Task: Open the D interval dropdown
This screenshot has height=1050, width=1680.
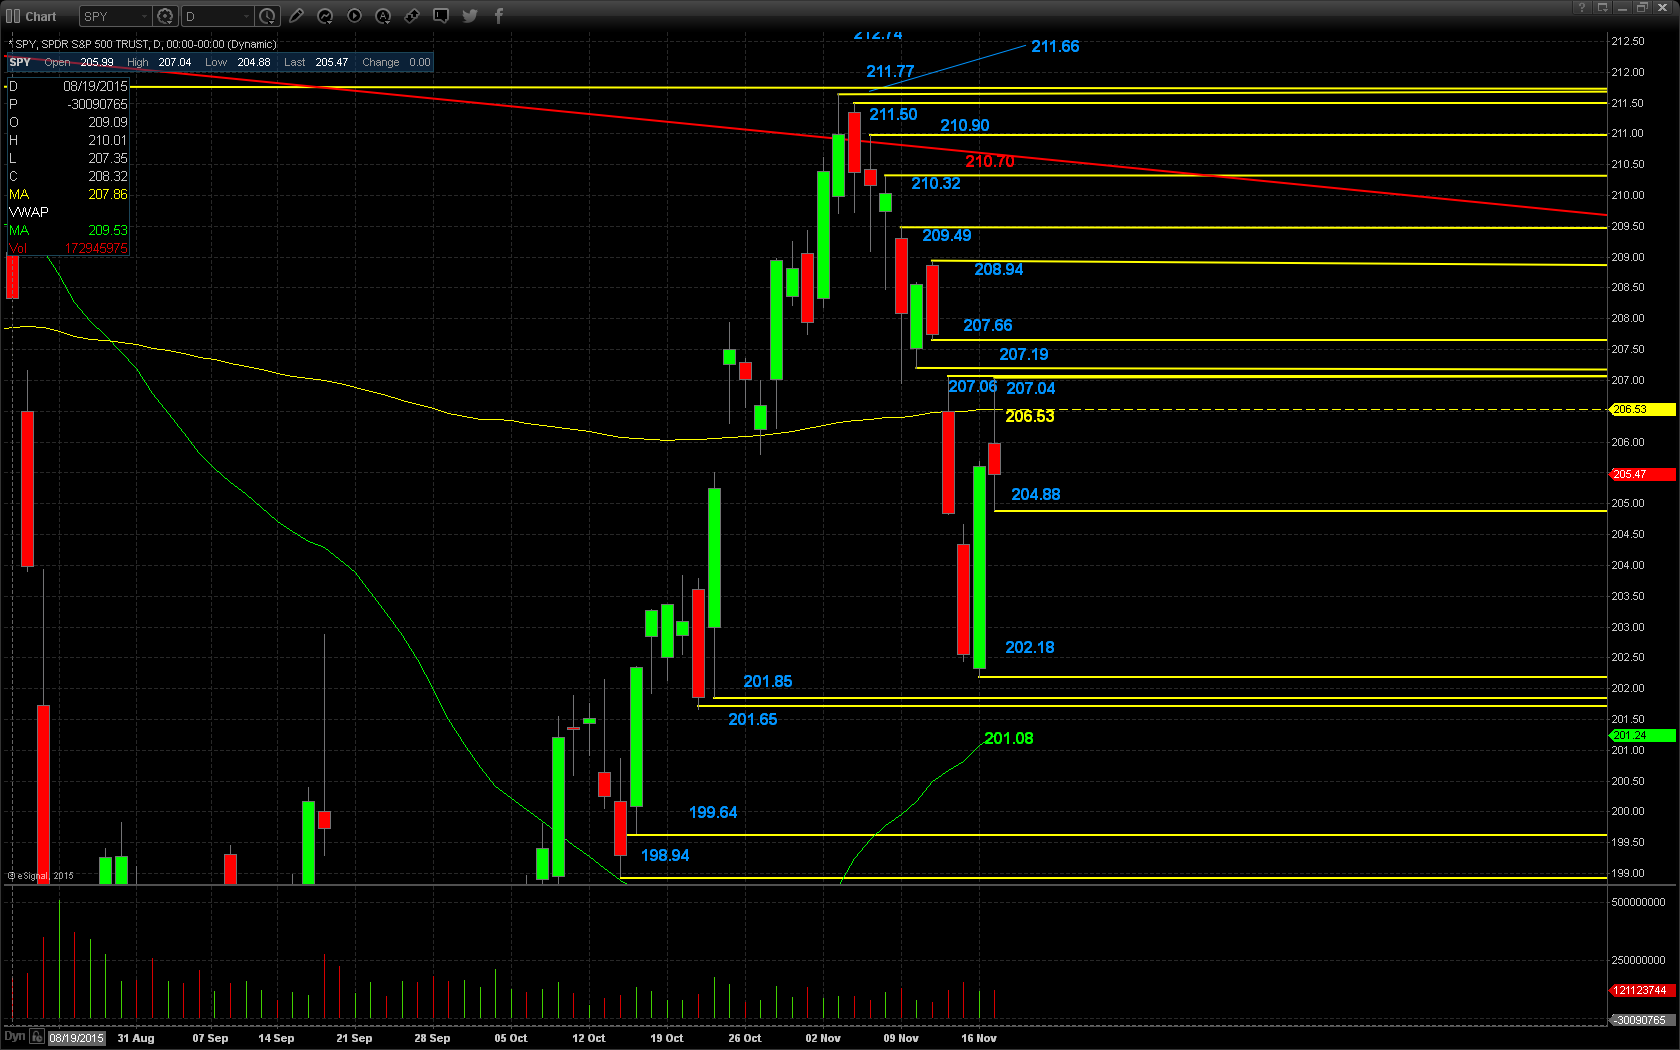Action: [x=217, y=16]
